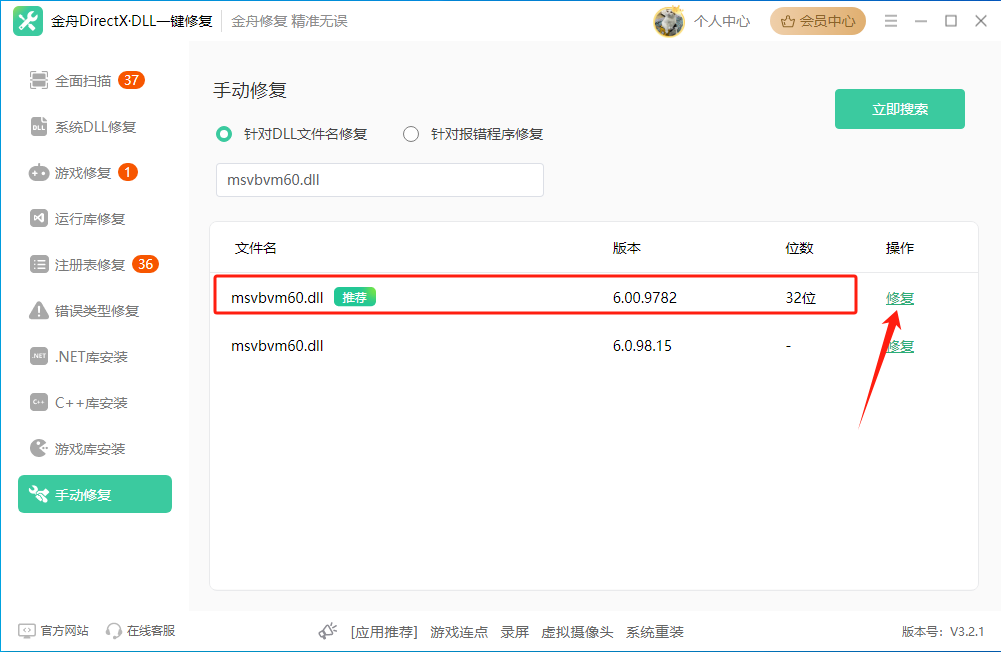Click the error type warning triangle icon
The width and height of the screenshot is (1001, 652).
click(39, 310)
